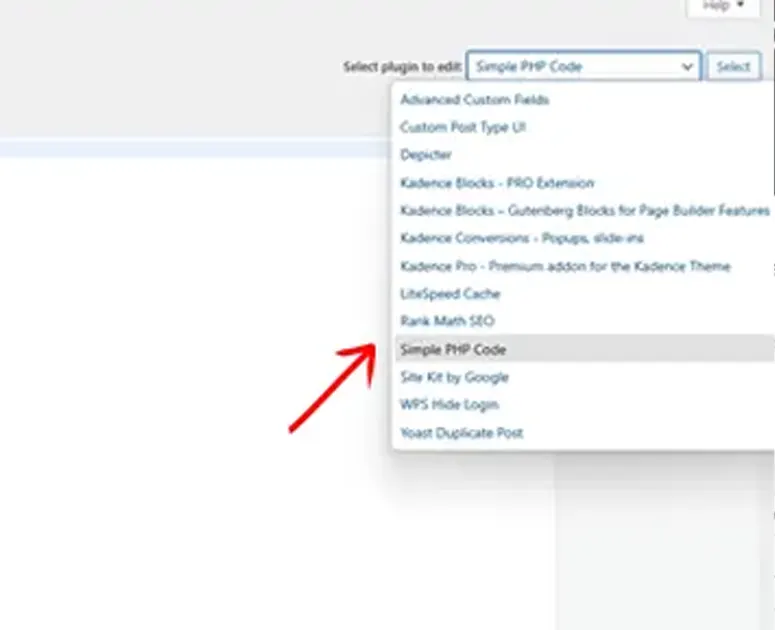Screen dimensions: 775x630
Task: Click the small arrow next to Help
Action: (x=741, y=6)
